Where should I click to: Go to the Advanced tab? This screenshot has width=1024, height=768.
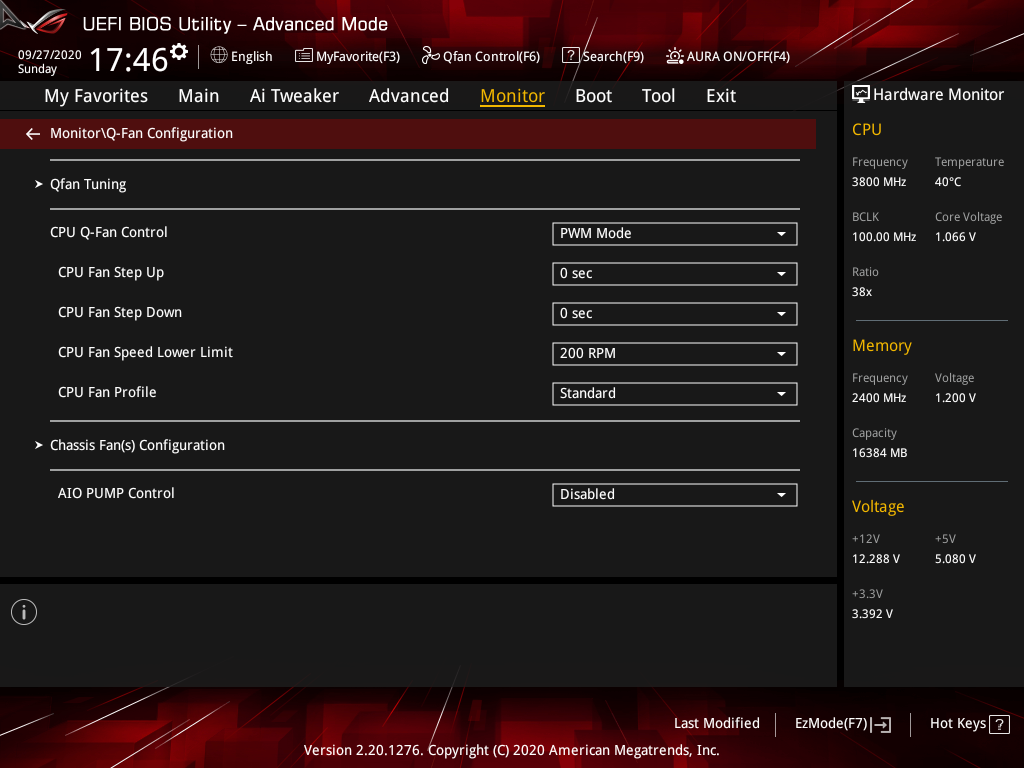[409, 96]
